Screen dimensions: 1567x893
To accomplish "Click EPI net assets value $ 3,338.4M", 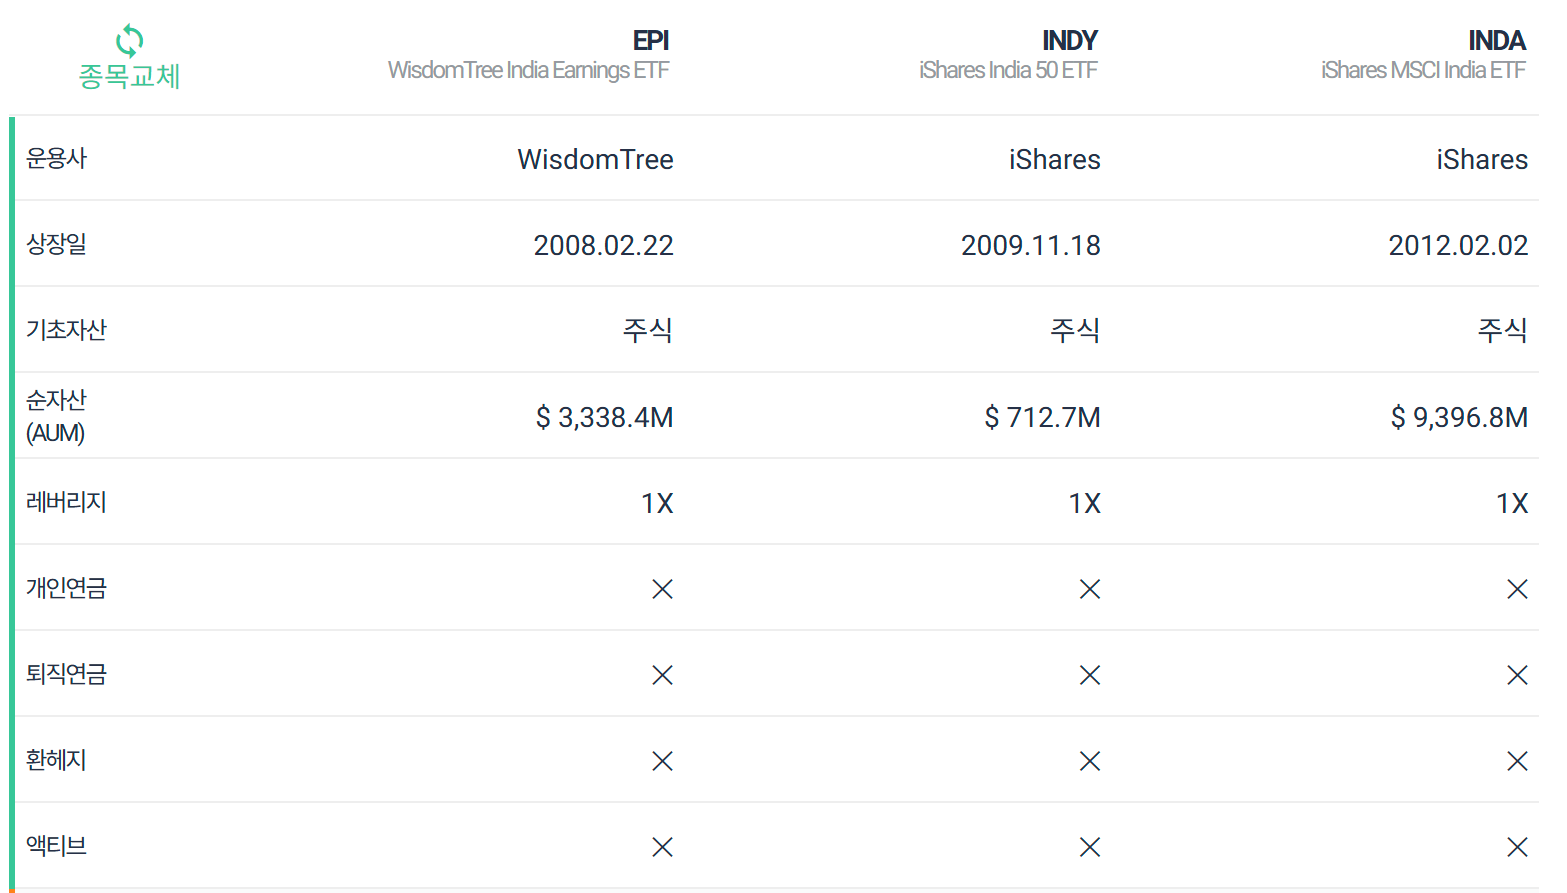I will tap(605, 417).
